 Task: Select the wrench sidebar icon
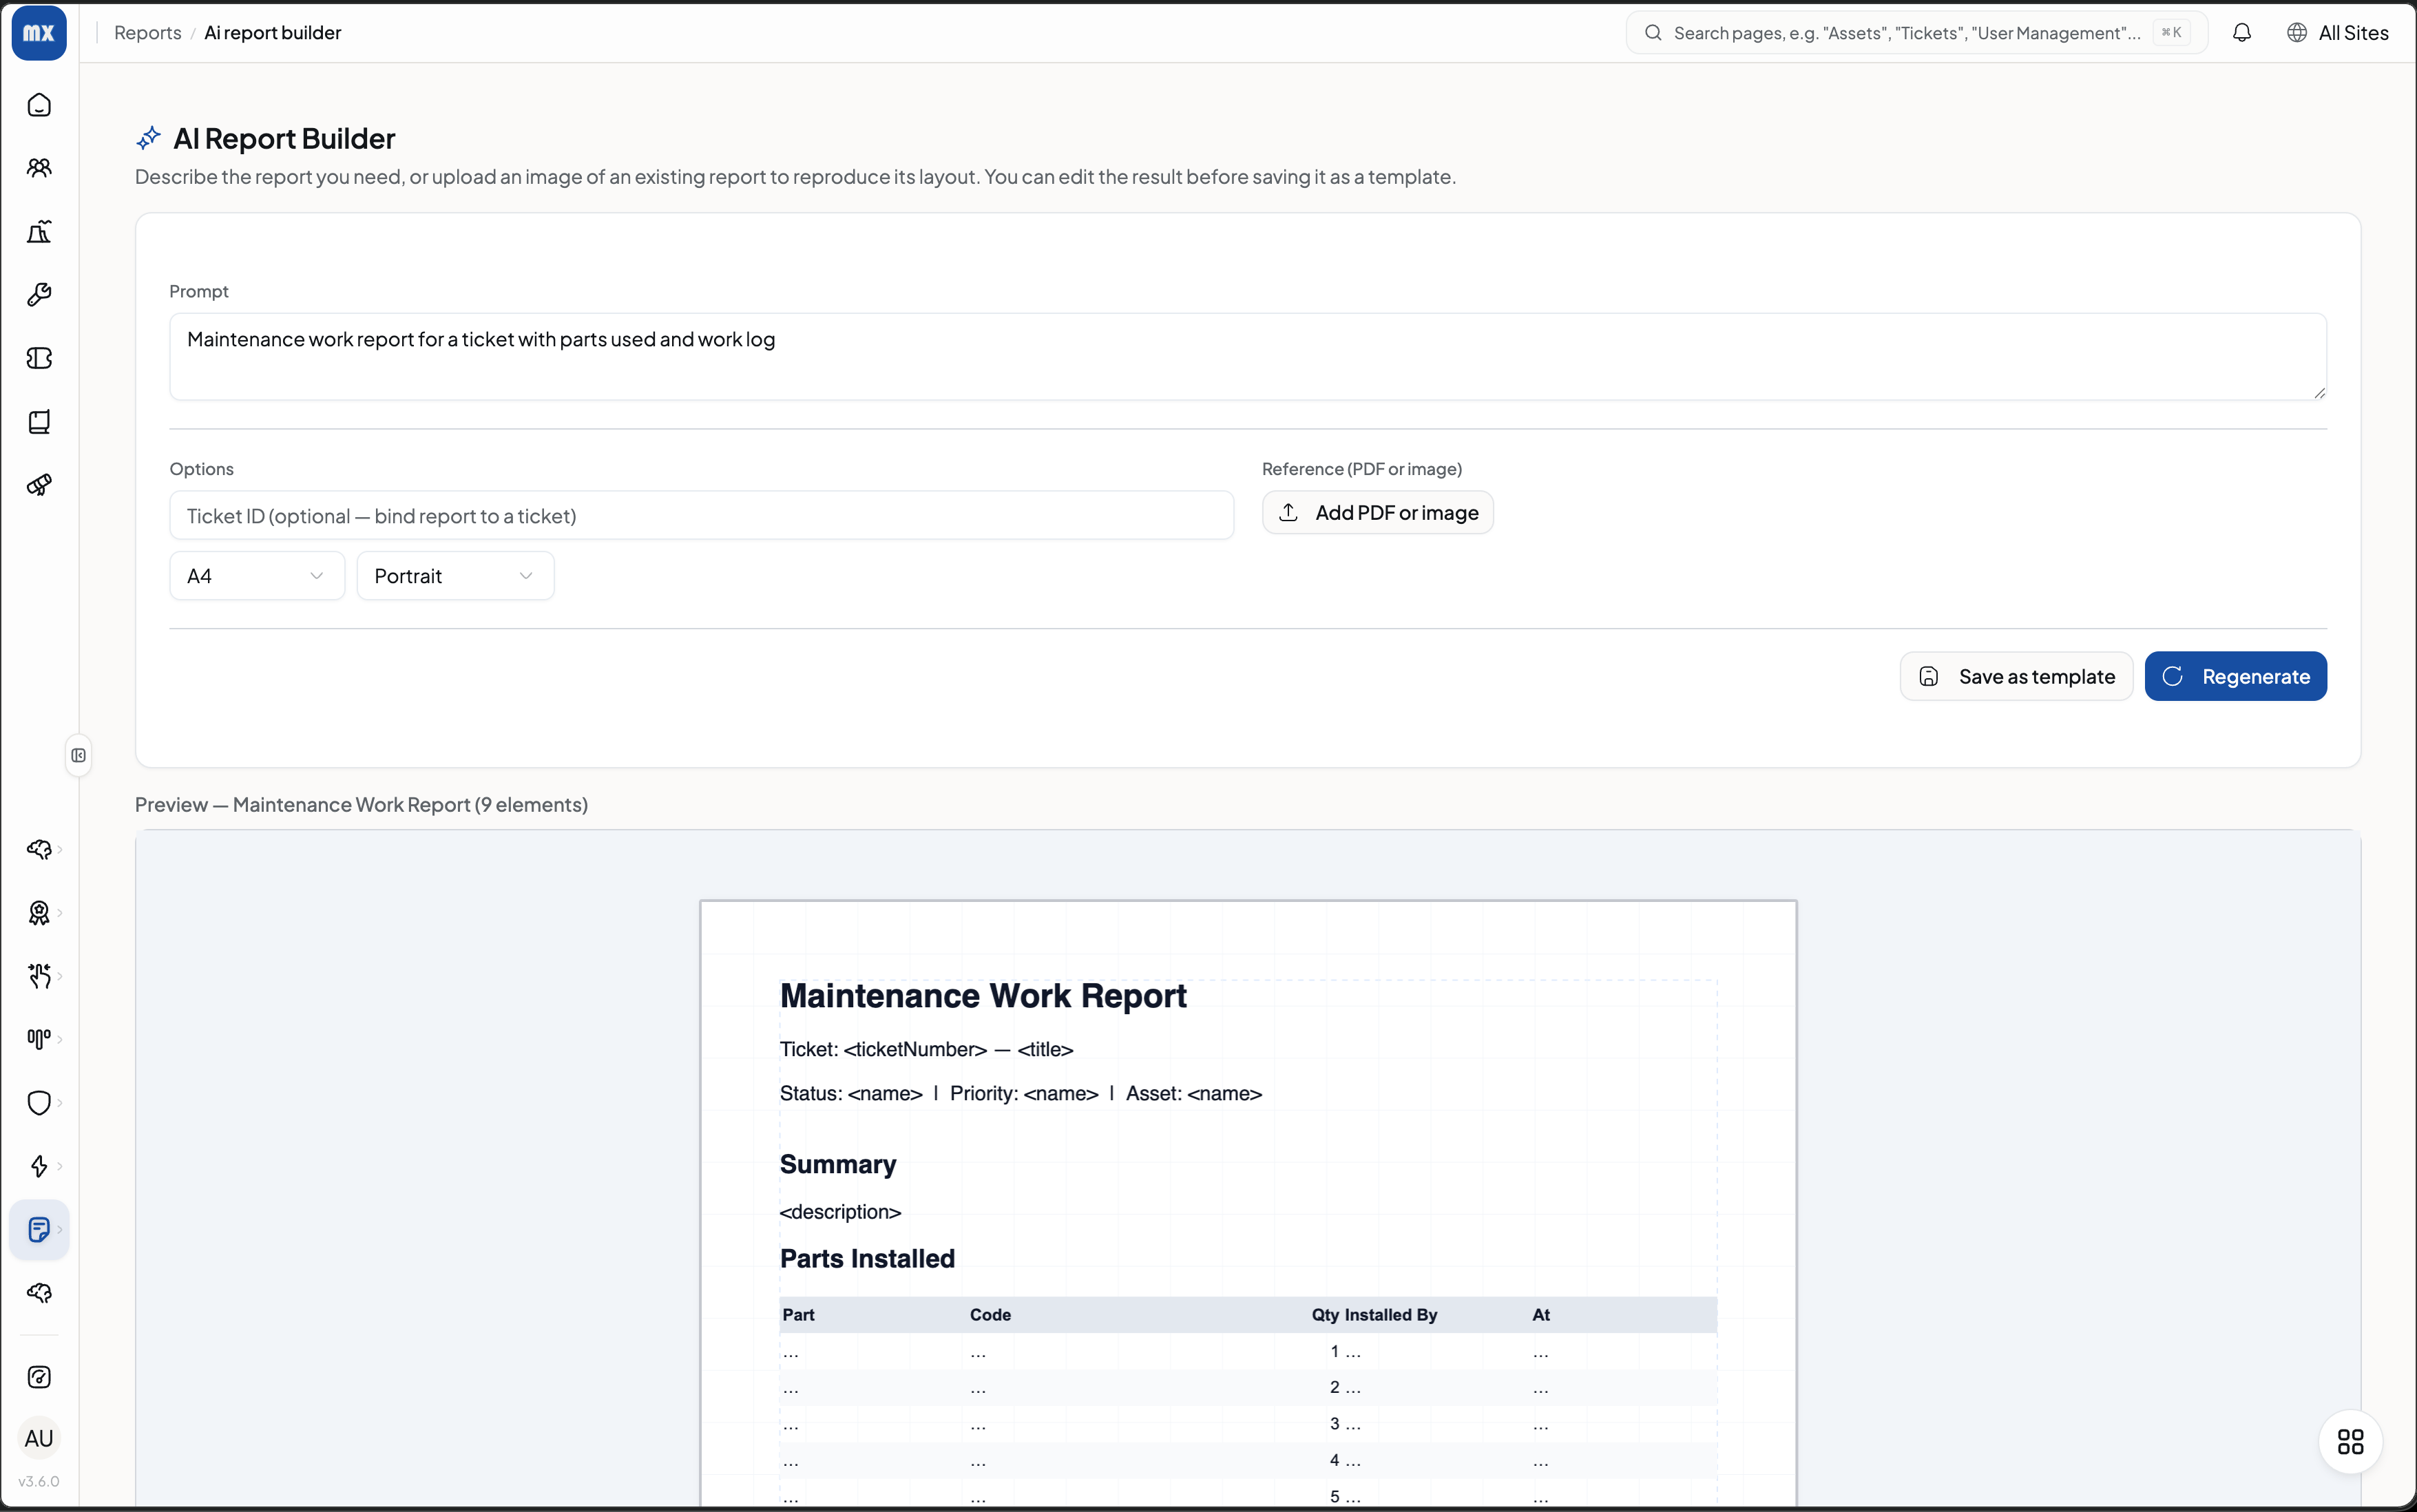click(x=39, y=295)
